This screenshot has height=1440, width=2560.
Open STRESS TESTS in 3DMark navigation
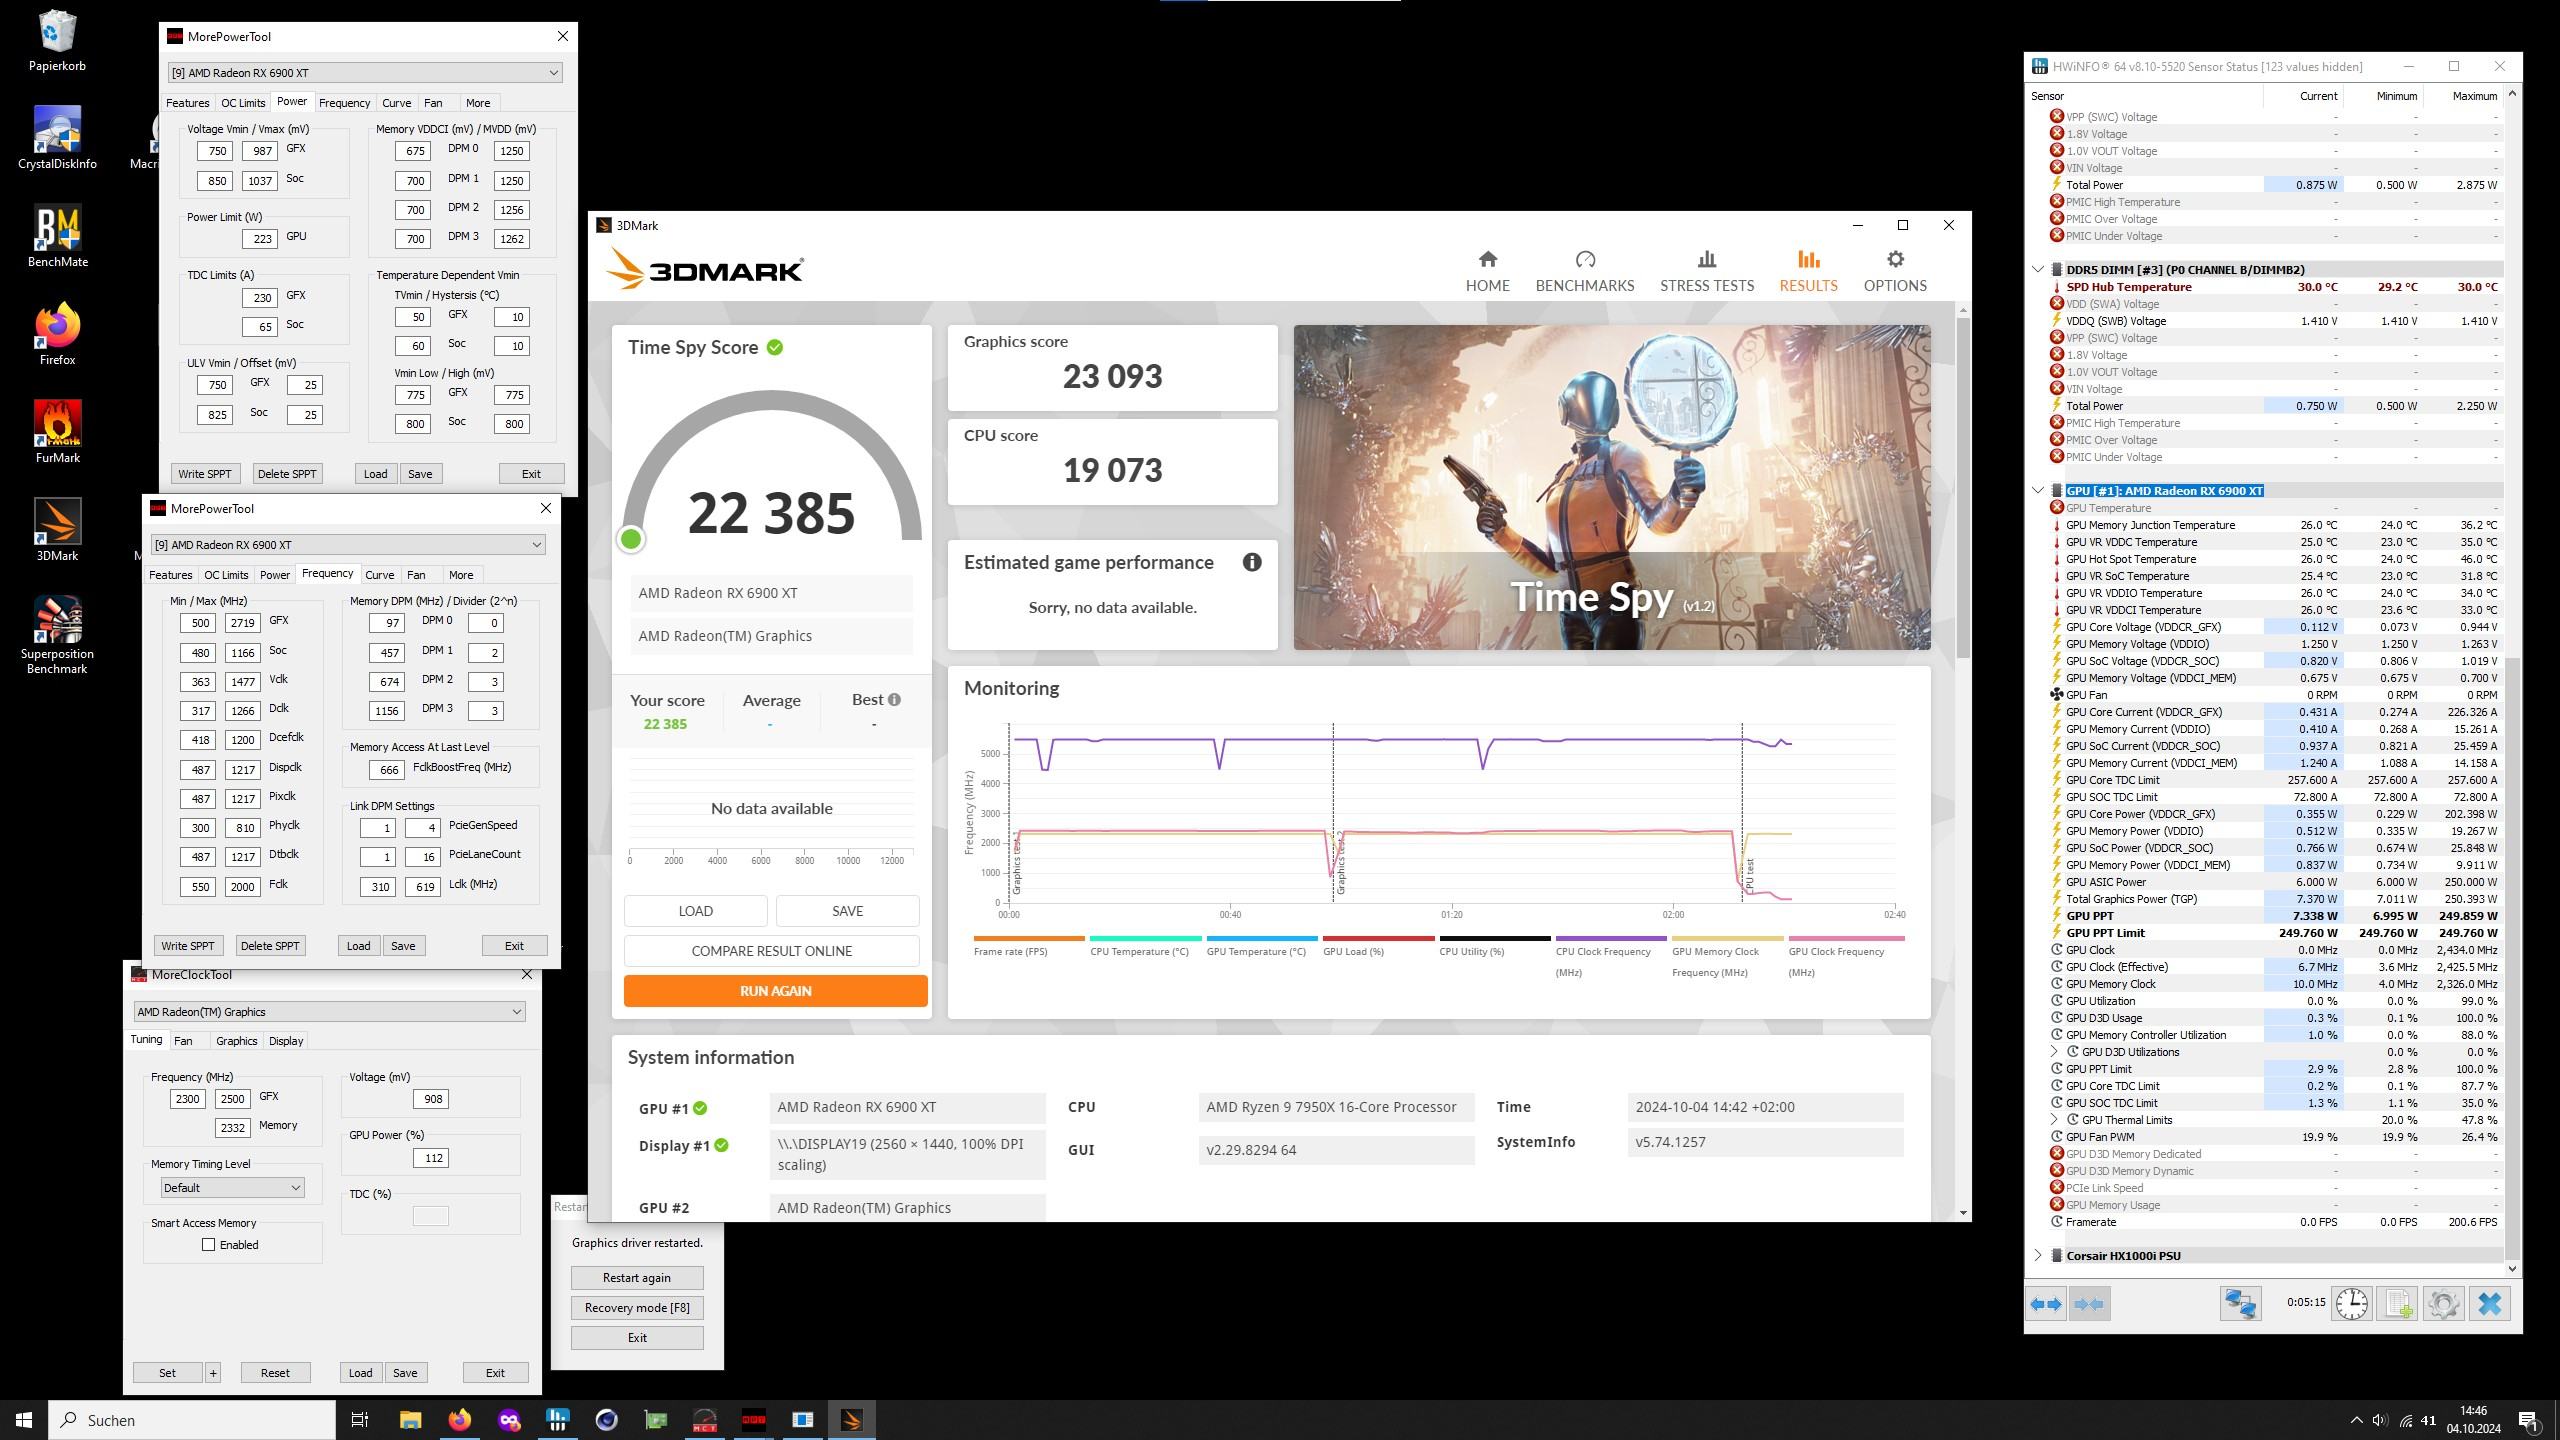tap(1706, 271)
